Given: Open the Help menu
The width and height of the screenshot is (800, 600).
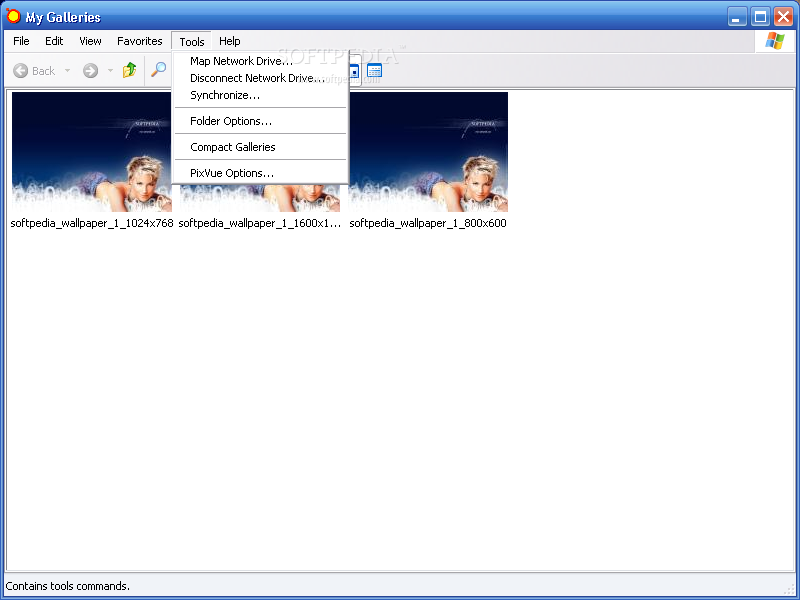Looking at the screenshot, I should click(x=230, y=41).
